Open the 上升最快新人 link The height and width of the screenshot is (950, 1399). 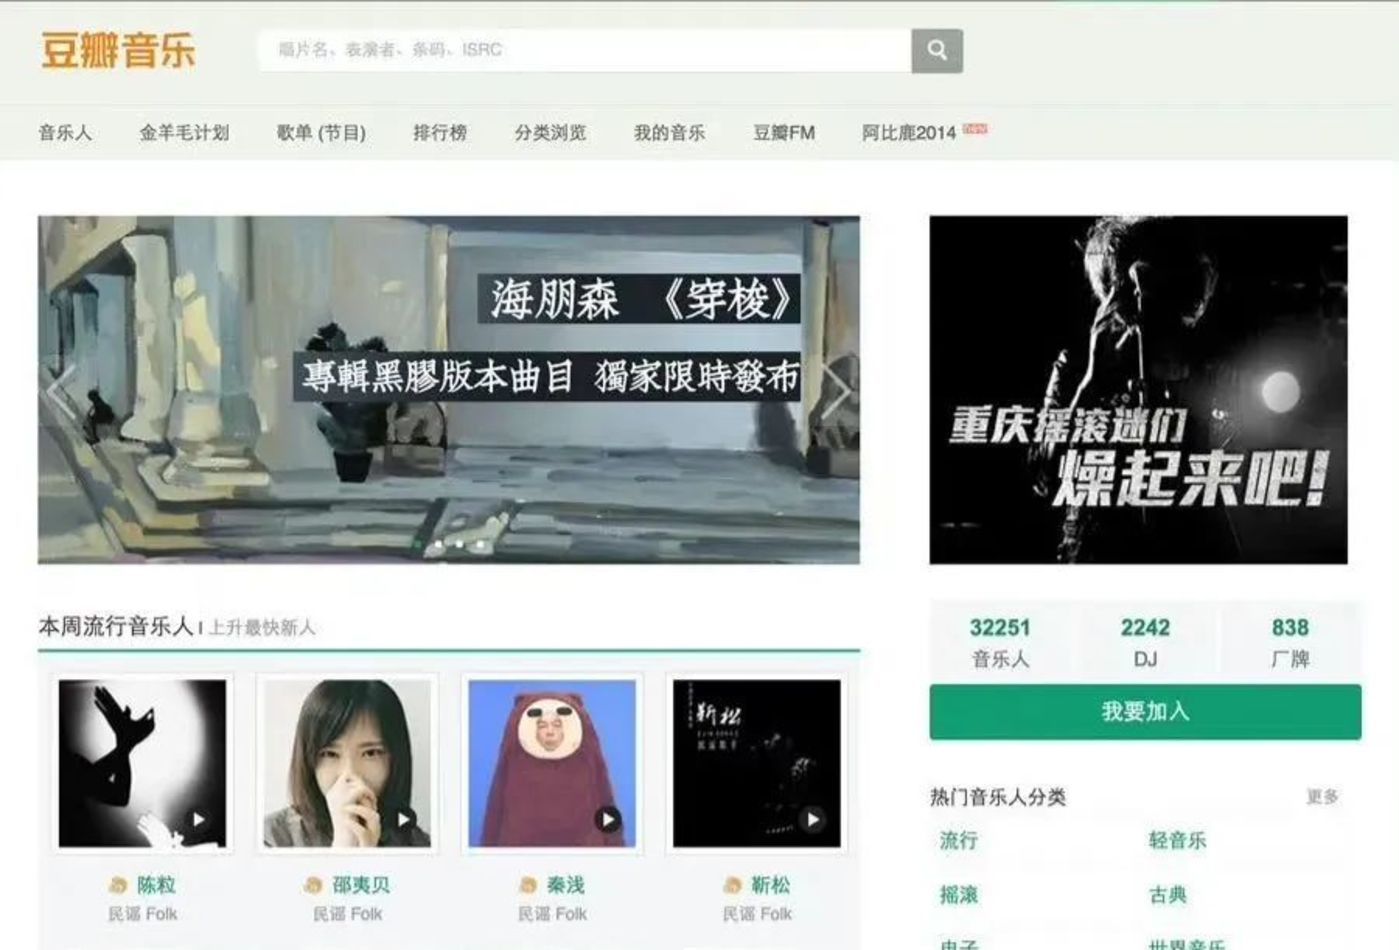coord(262,628)
